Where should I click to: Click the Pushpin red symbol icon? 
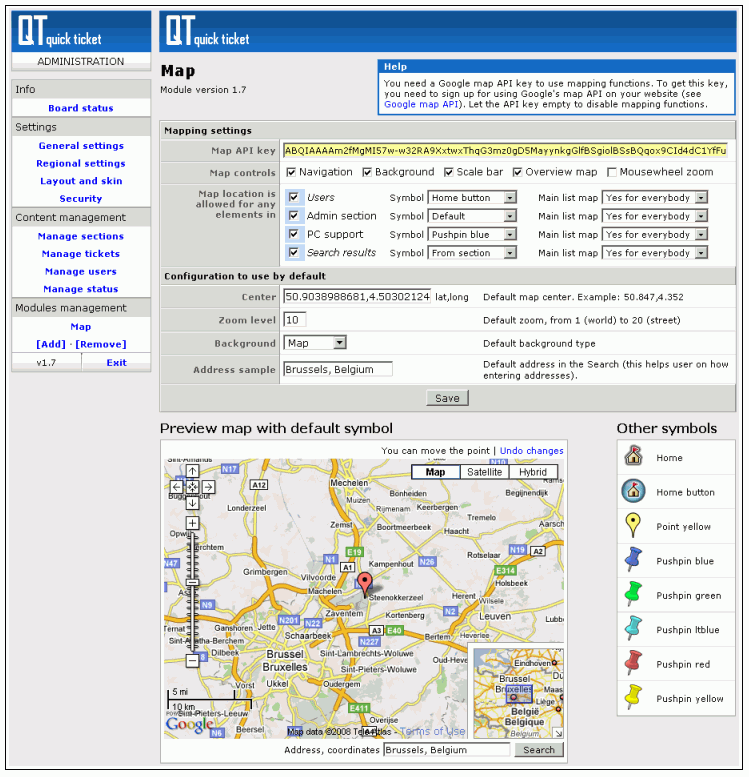click(633, 664)
